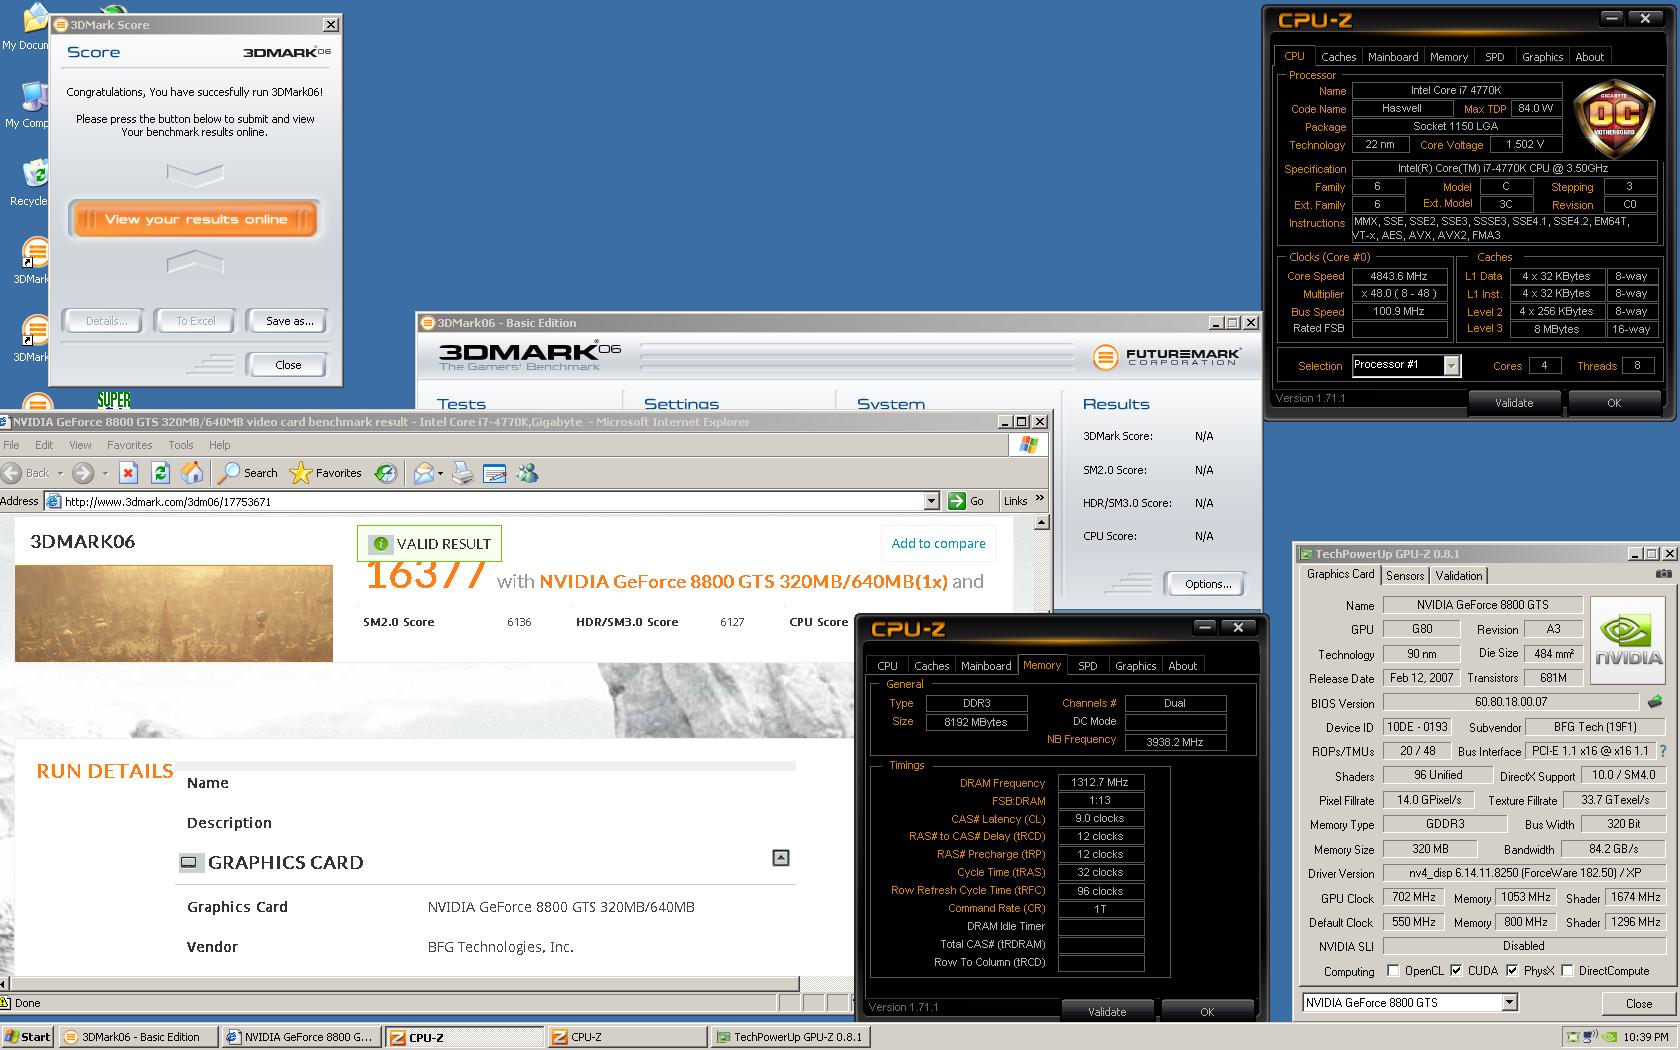Click the red X Stop icon in IE toolbar

pyautogui.click(x=128, y=473)
